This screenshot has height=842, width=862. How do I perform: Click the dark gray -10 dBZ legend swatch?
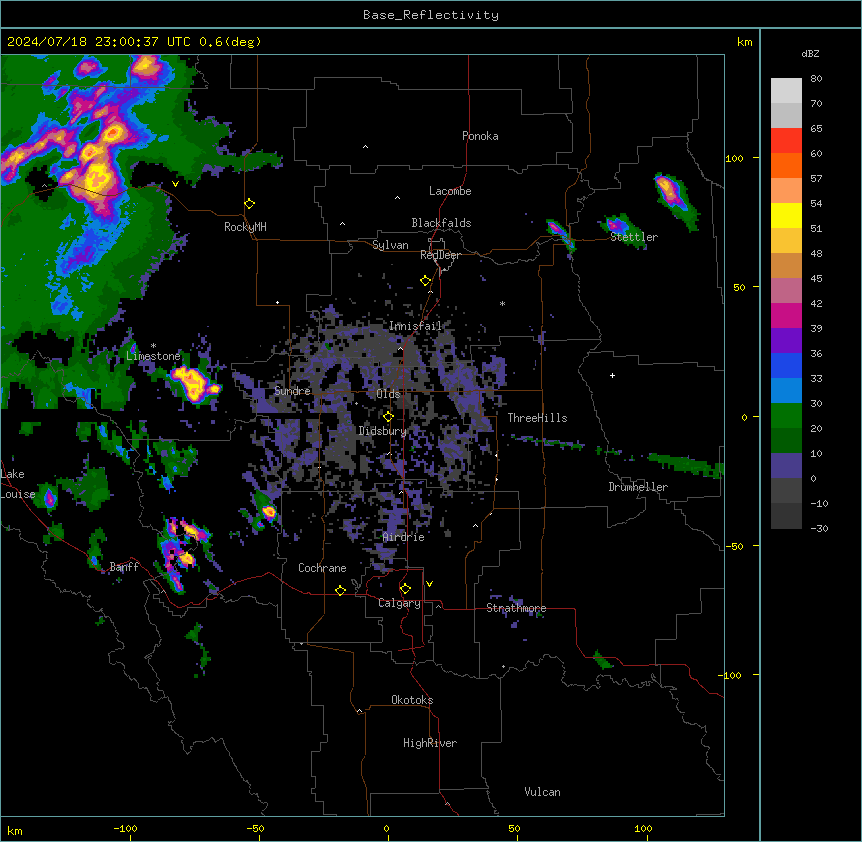coord(786,516)
